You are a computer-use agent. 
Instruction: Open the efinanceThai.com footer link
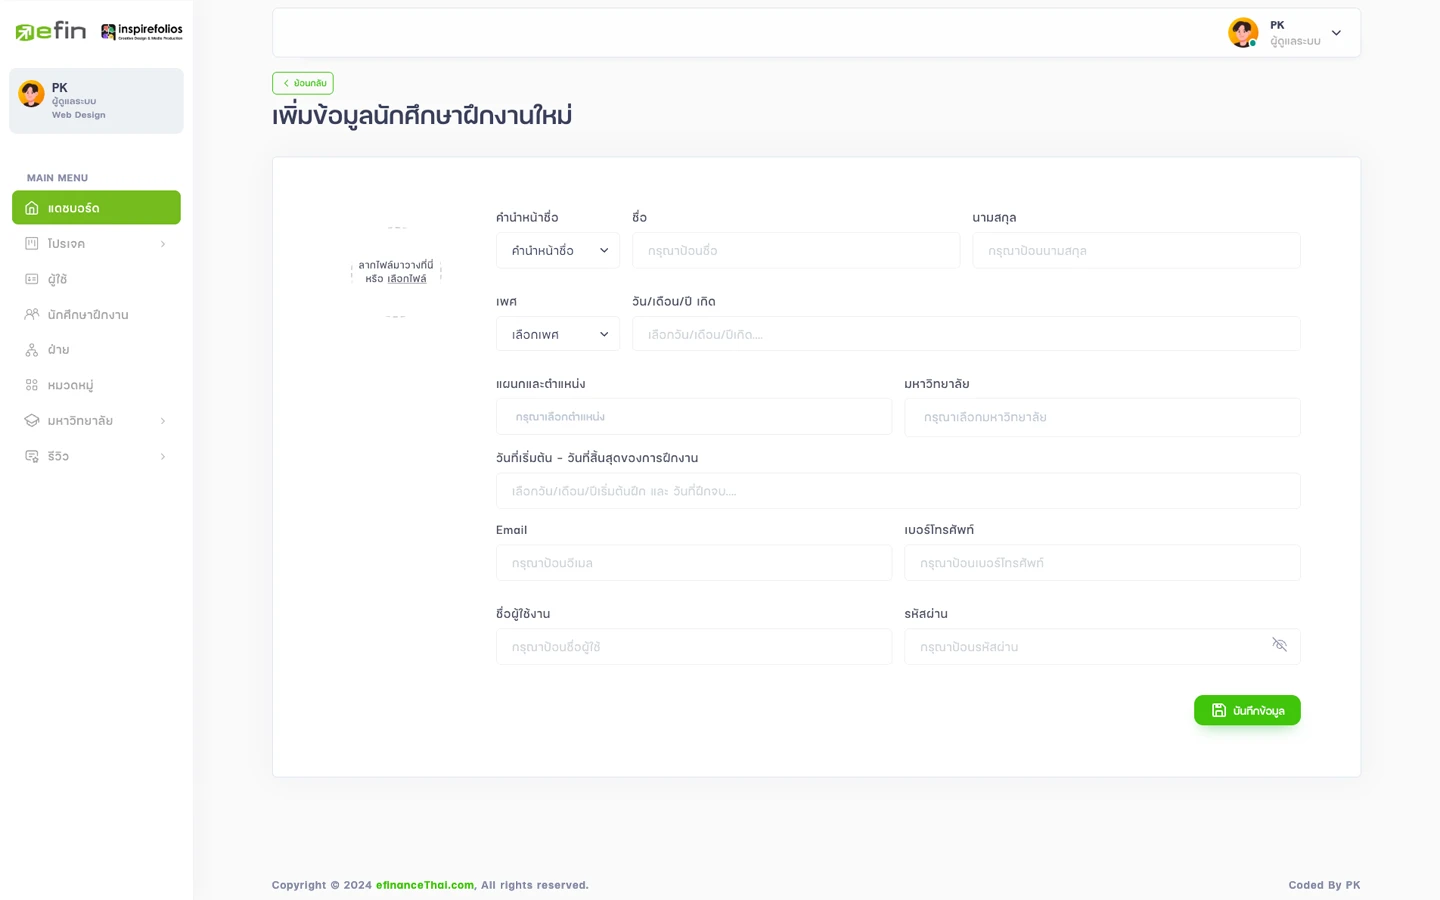pyautogui.click(x=424, y=885)
